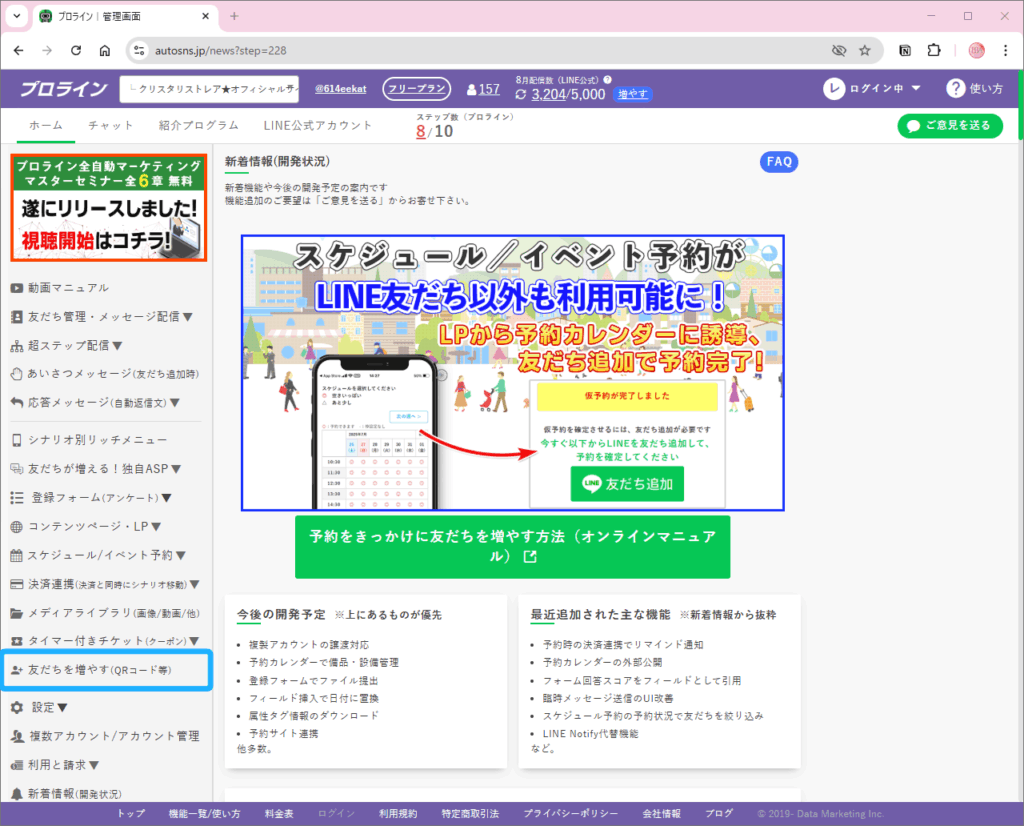Viewport: 1024px width, 826px height.
Task: Click the ご意見を送る button
Action: 950,125
